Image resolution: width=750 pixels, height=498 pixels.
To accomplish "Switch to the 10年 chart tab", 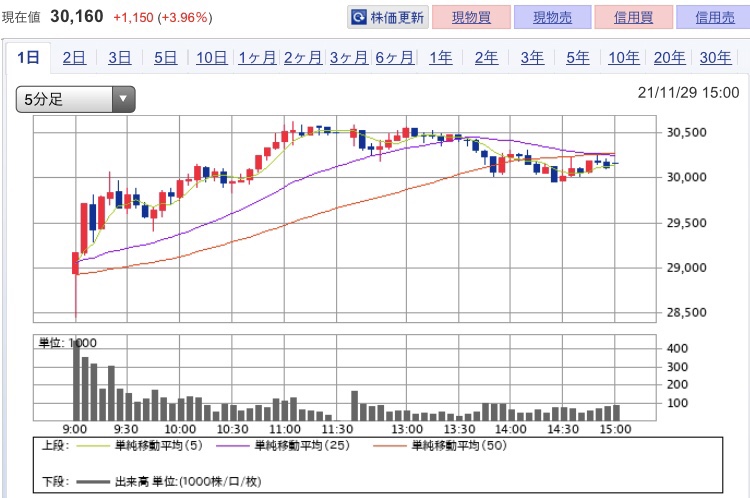I will [x=624, y=58].
